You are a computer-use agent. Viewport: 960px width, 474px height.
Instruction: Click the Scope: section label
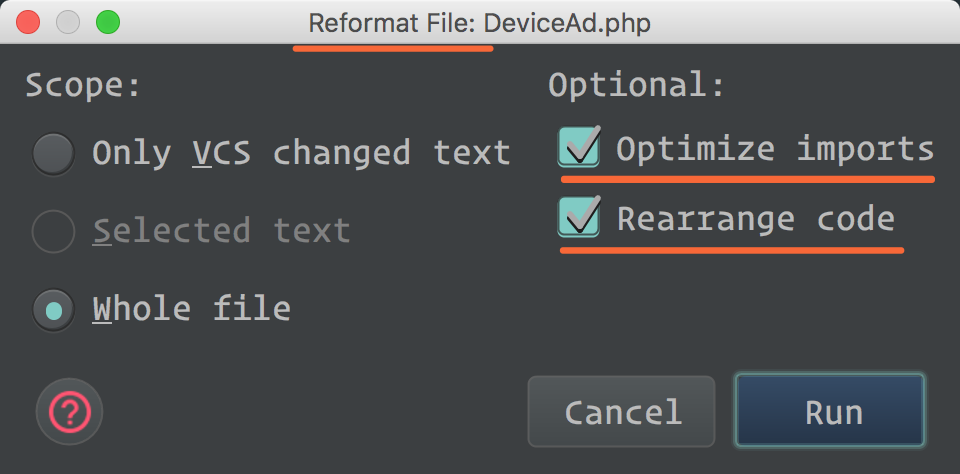pos(84,85)
